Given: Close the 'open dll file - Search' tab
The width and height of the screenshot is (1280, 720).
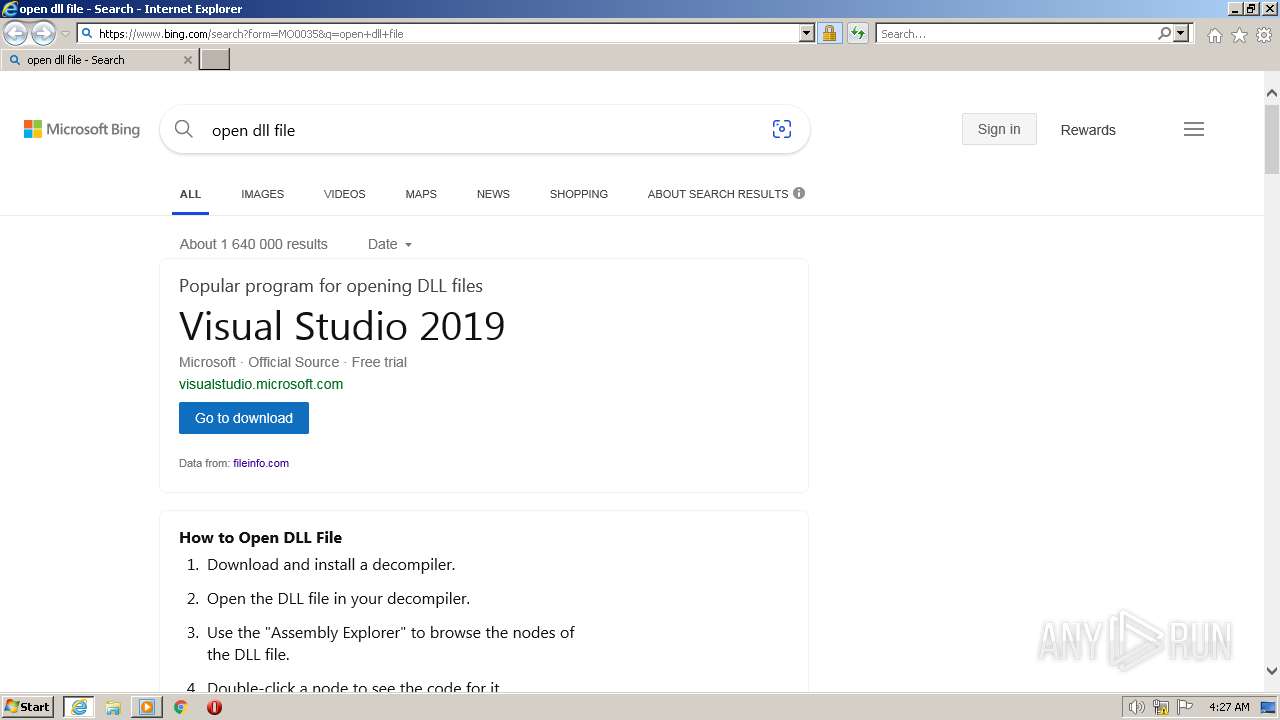Looking at the screenshot, I should pyautogui.click(x=187, y=60).
